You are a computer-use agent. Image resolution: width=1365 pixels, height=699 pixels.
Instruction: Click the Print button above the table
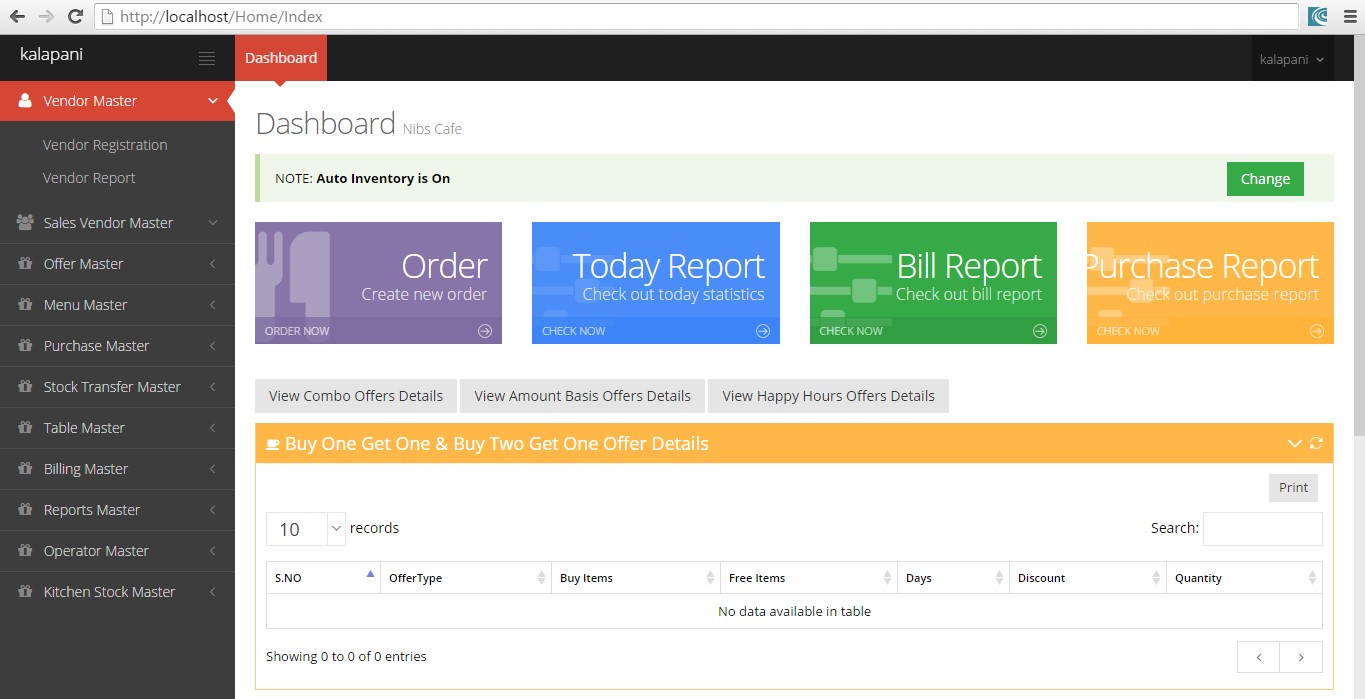[1292, 487]
